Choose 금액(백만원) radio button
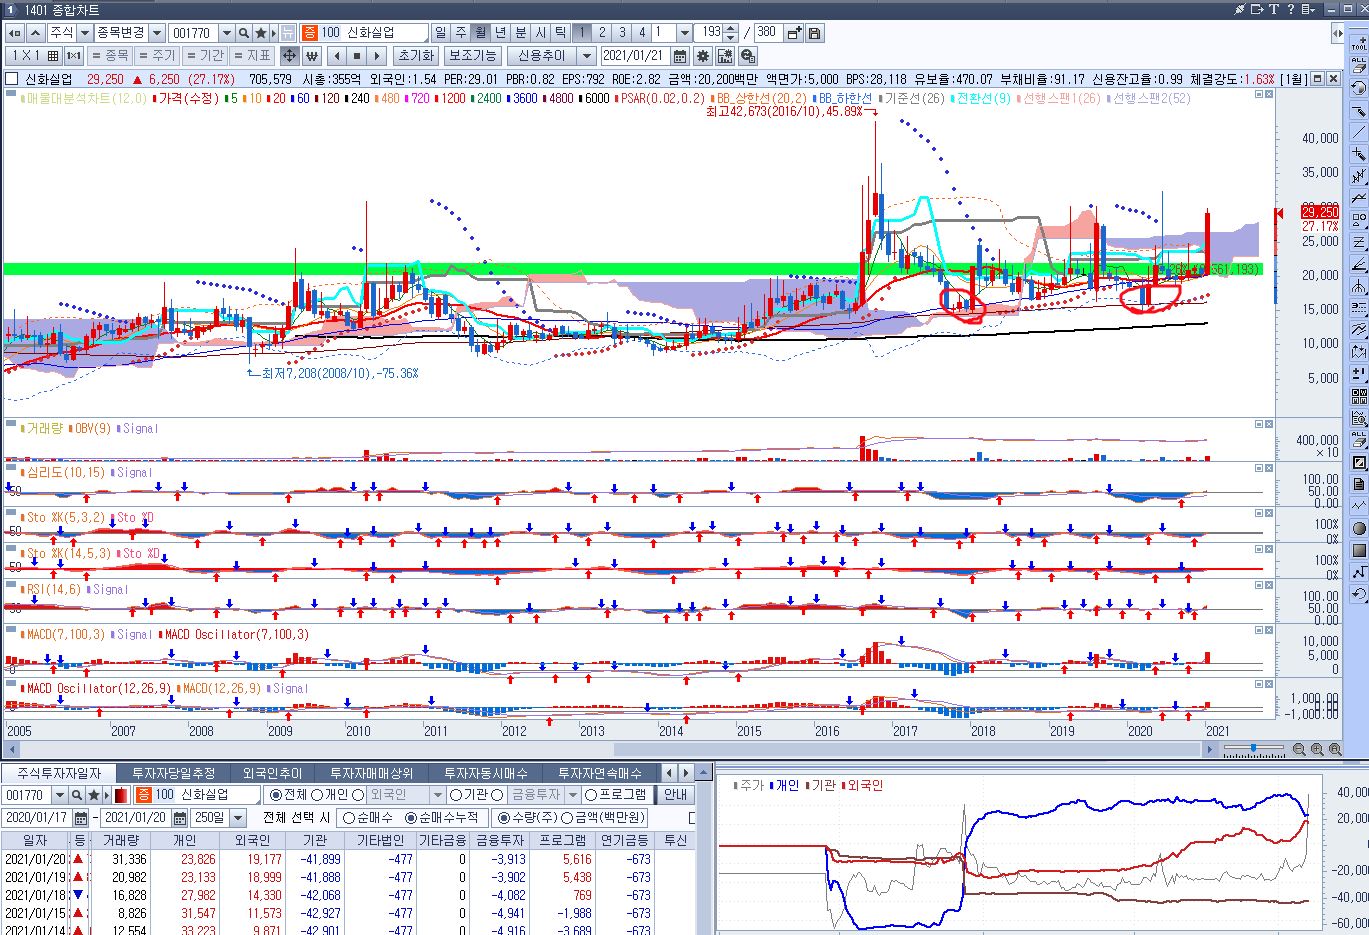 pyautogui.click(x=567, y=818)
